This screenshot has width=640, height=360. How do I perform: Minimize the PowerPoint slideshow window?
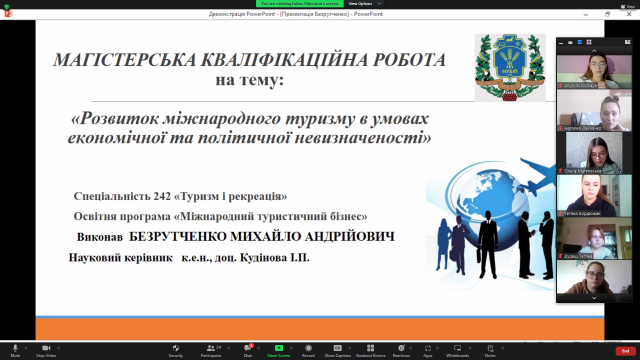(x=586, y=14)
